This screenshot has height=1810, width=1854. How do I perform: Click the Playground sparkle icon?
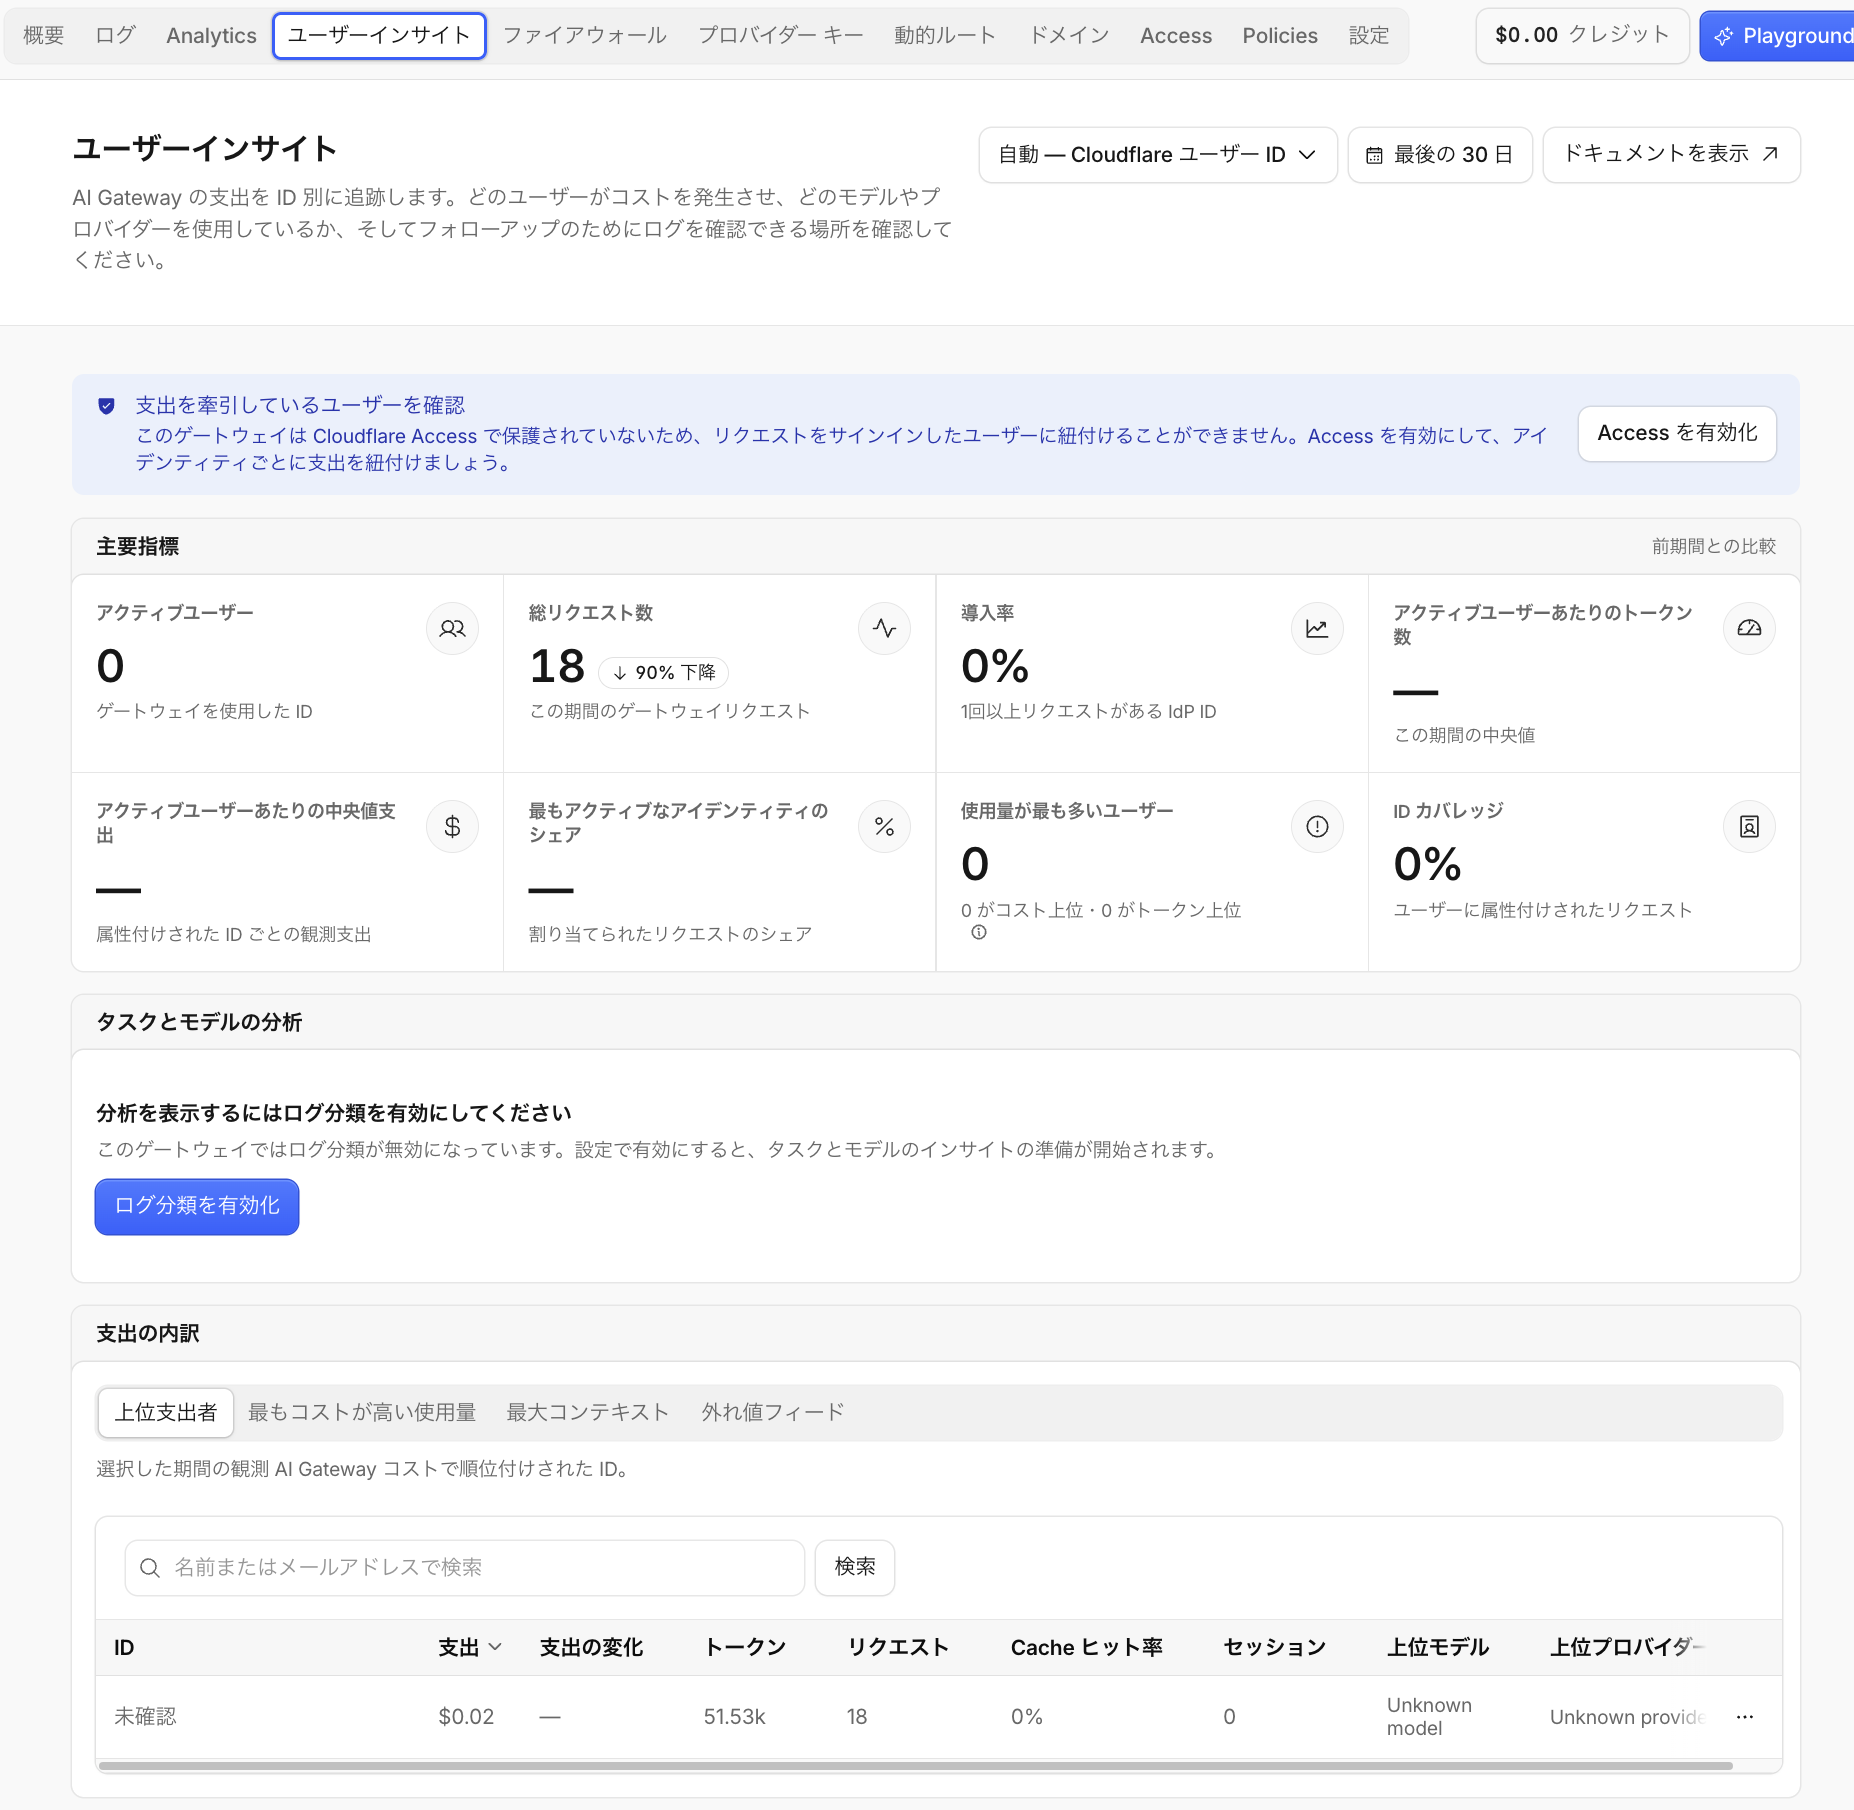tap(1724, 37)
